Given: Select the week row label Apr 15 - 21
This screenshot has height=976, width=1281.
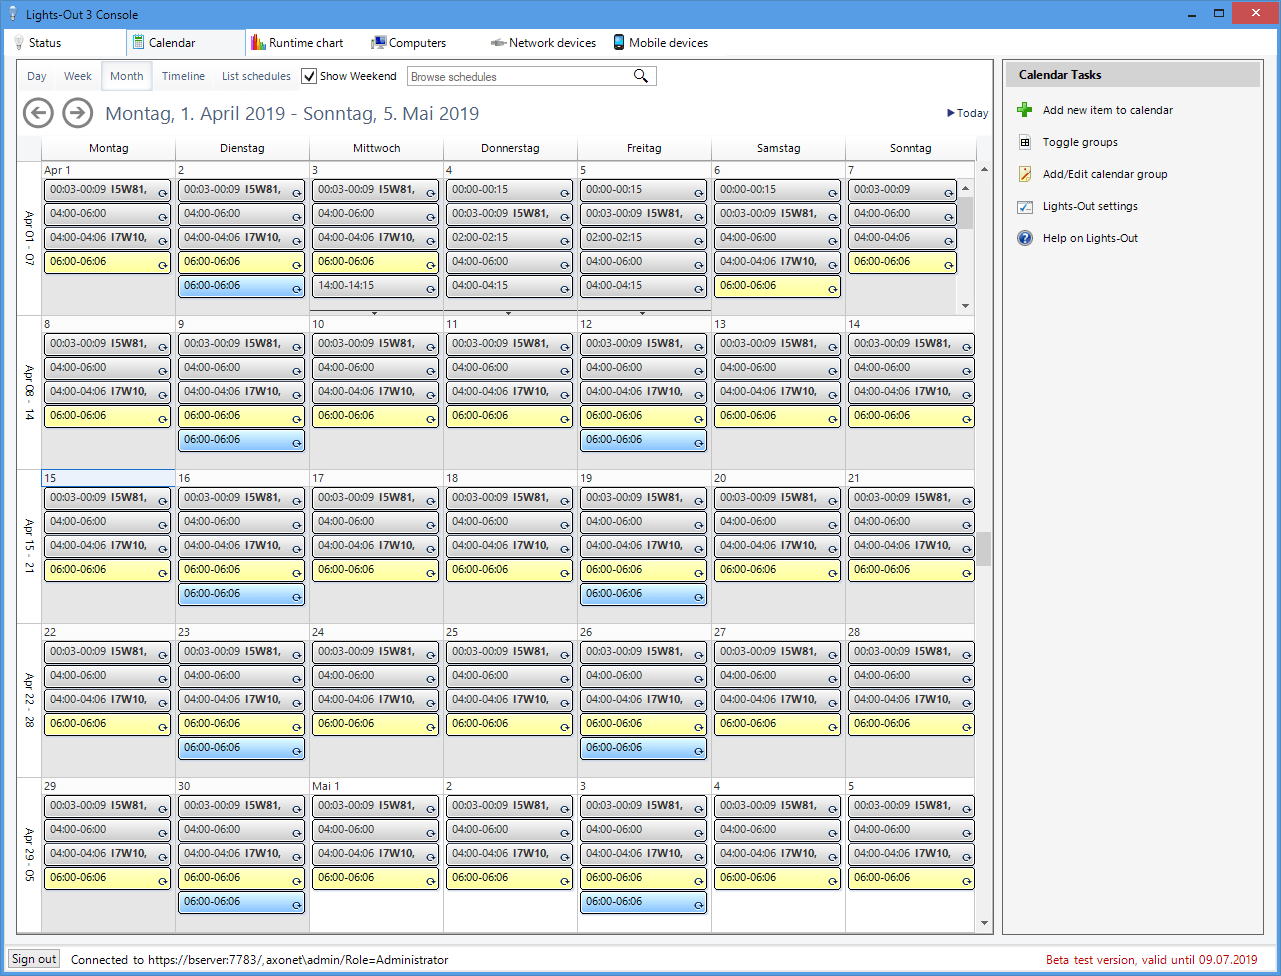Looking at the screenshot, I should 29,547.
